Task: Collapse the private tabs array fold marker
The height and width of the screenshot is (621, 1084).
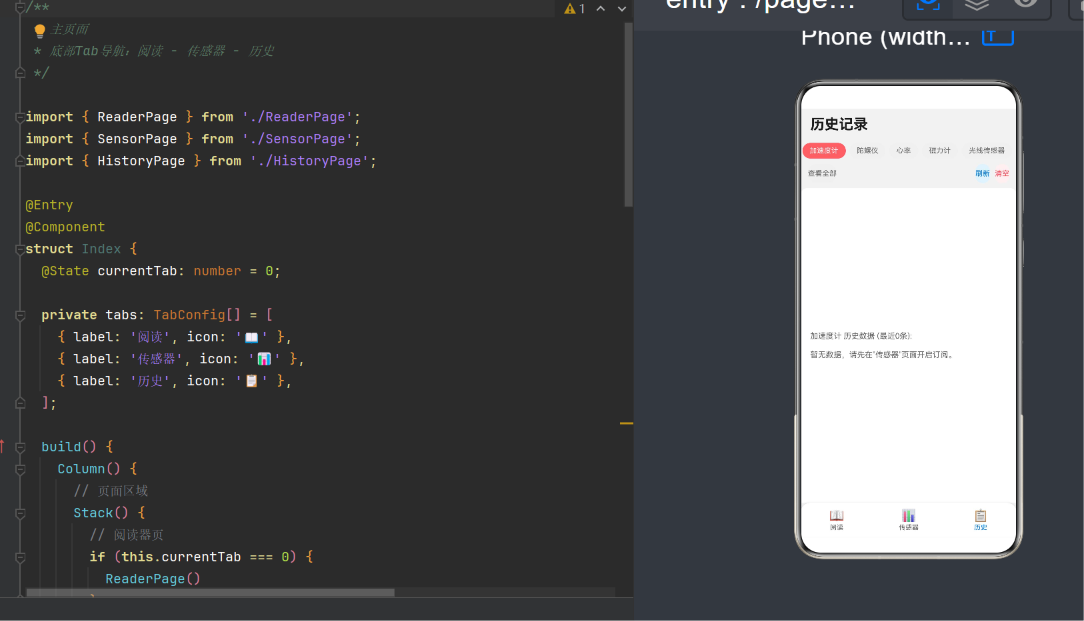Action: click(x=20, y=315)
